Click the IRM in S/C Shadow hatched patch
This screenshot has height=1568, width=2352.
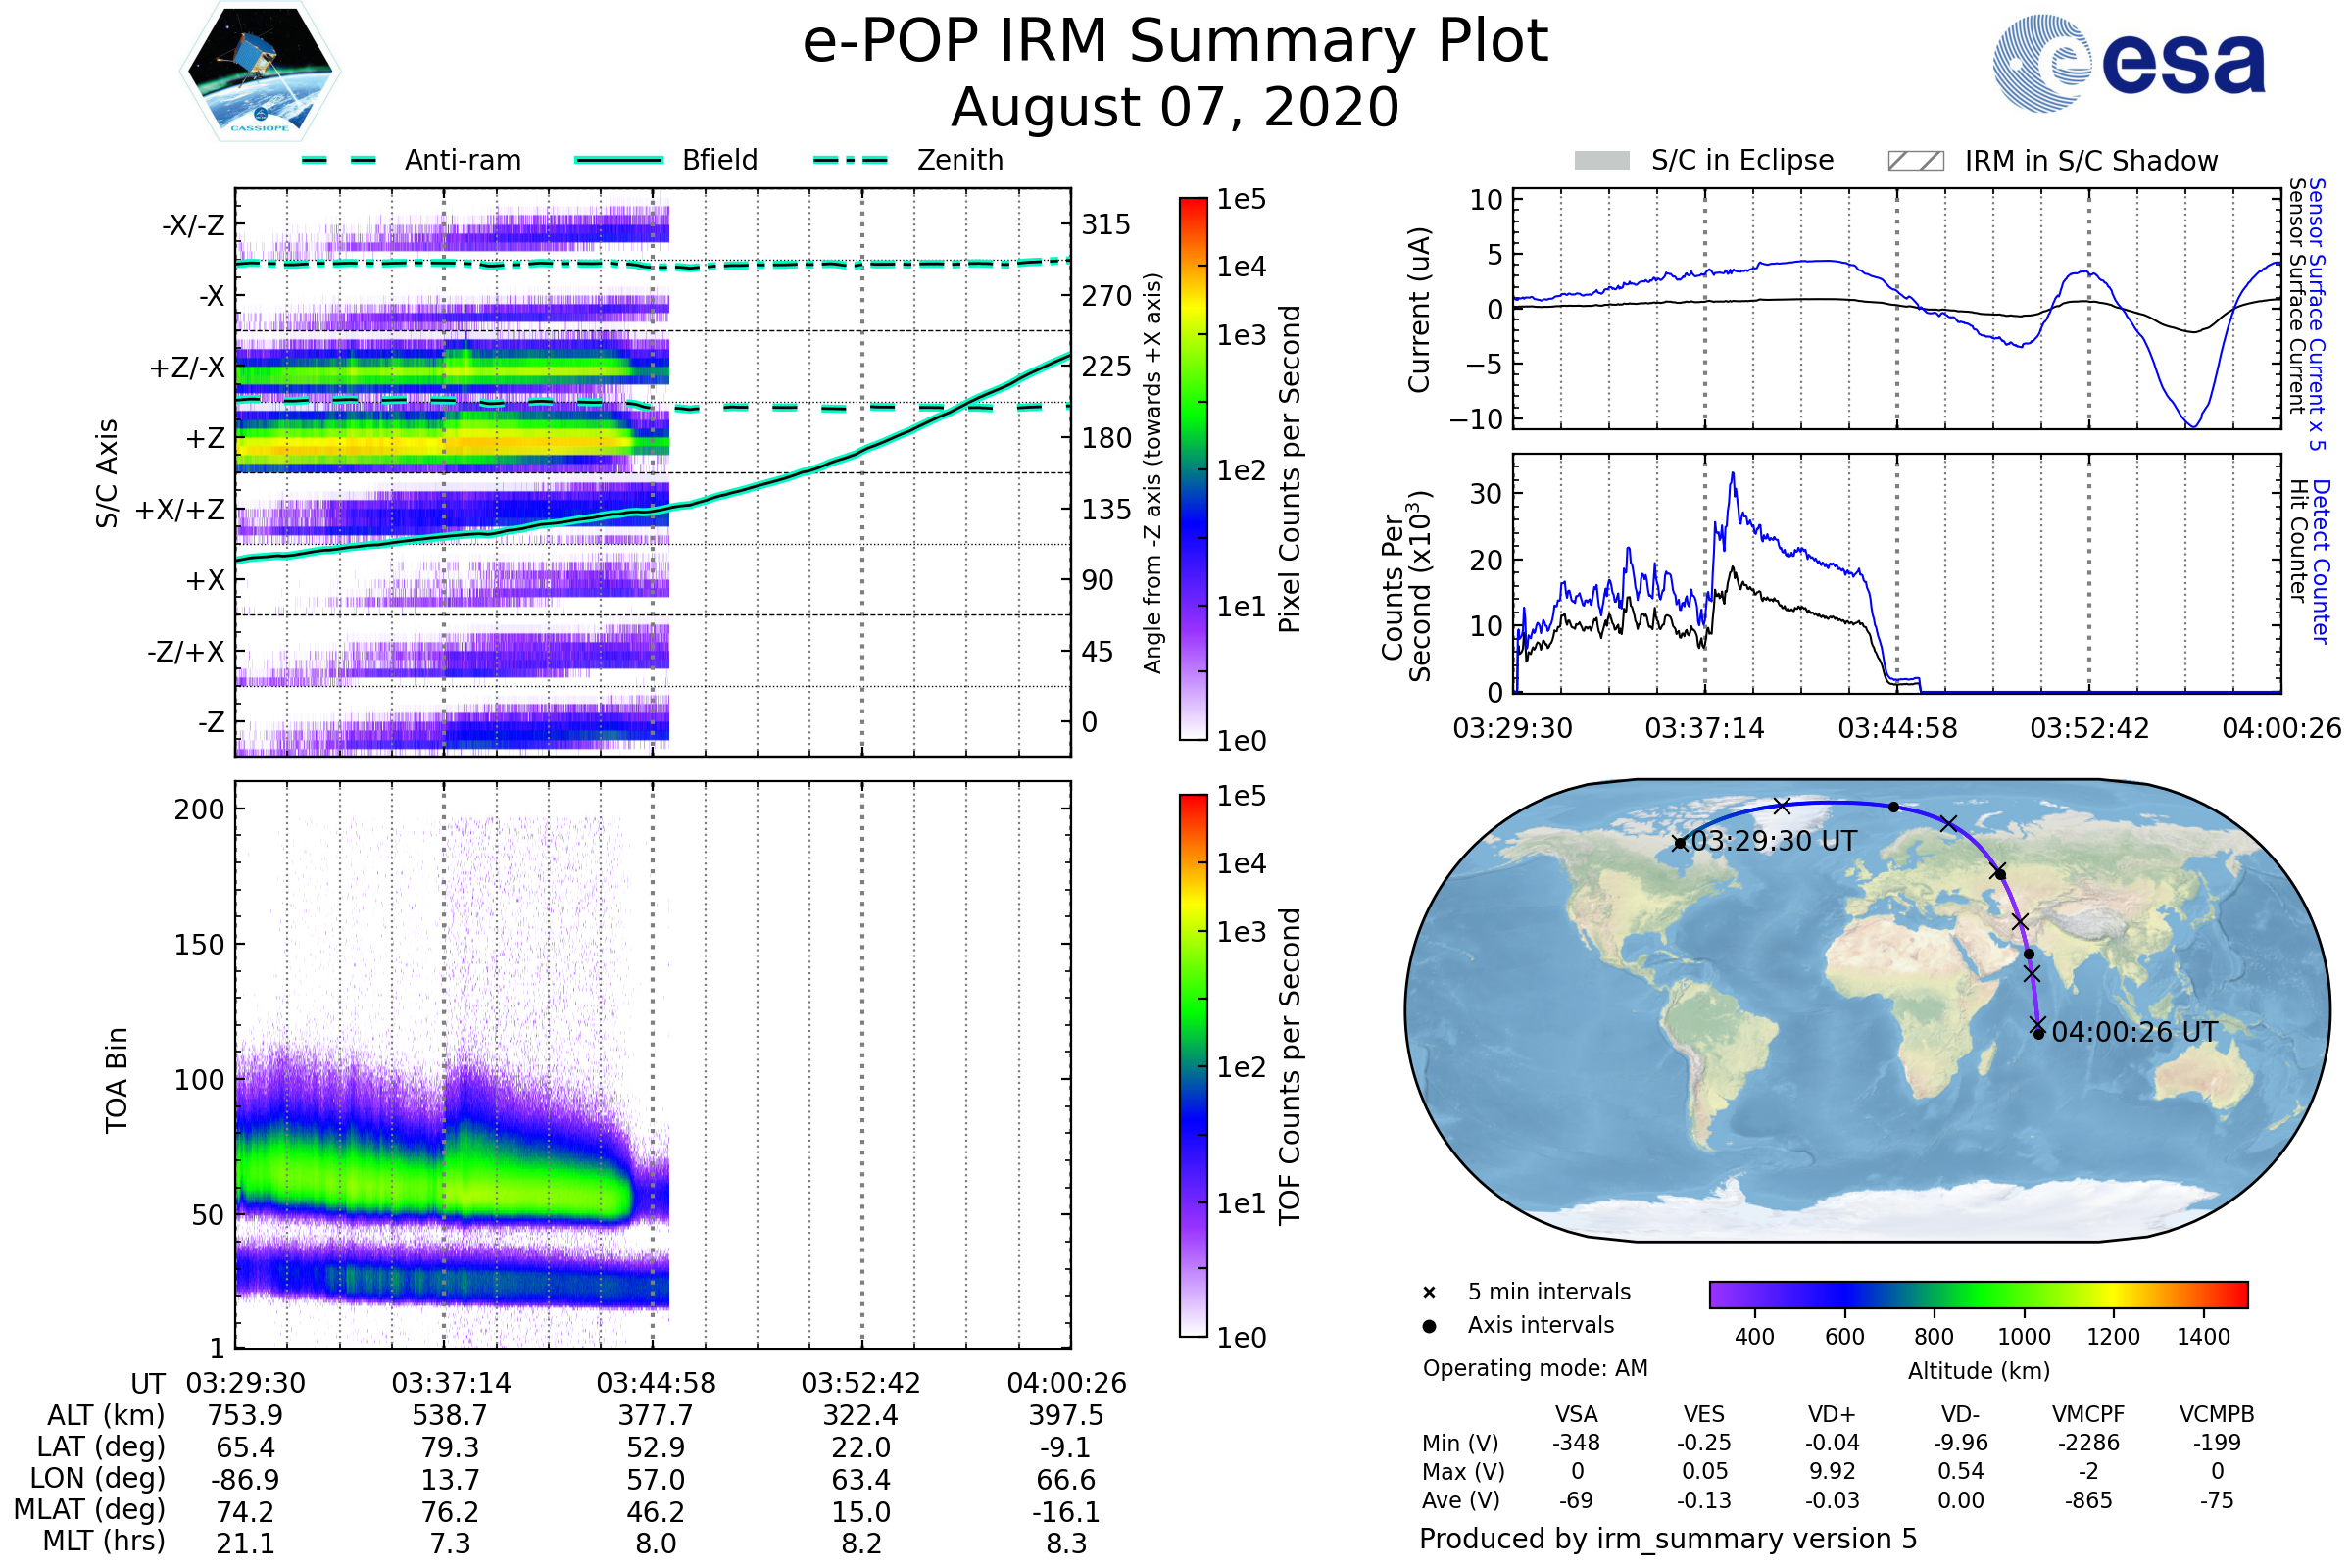pos(1916,161)
